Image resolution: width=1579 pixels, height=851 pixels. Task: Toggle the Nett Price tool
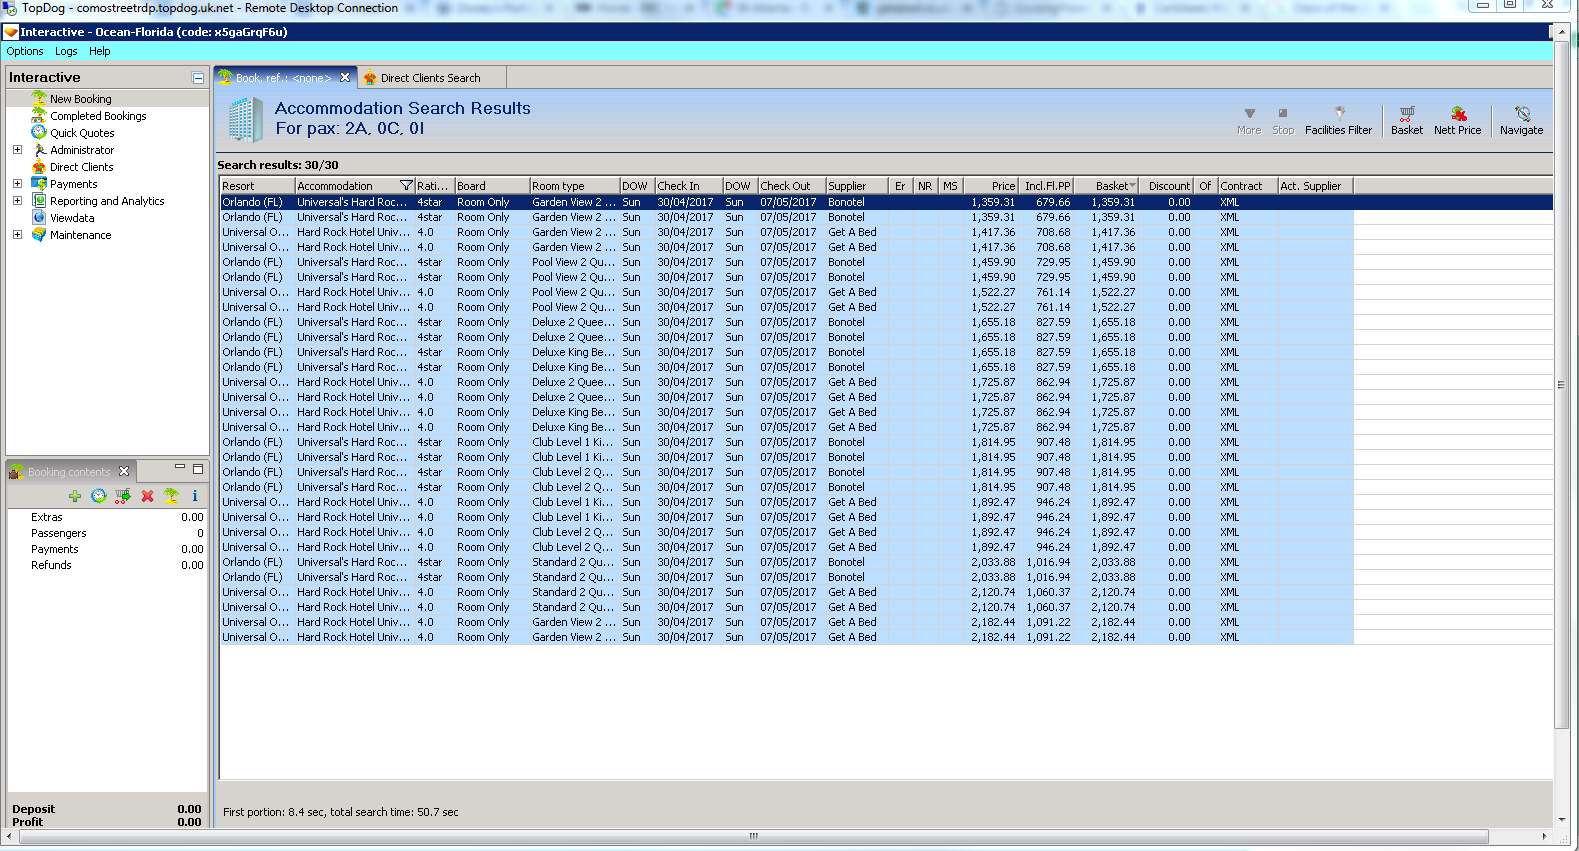tap(1458, 120)
